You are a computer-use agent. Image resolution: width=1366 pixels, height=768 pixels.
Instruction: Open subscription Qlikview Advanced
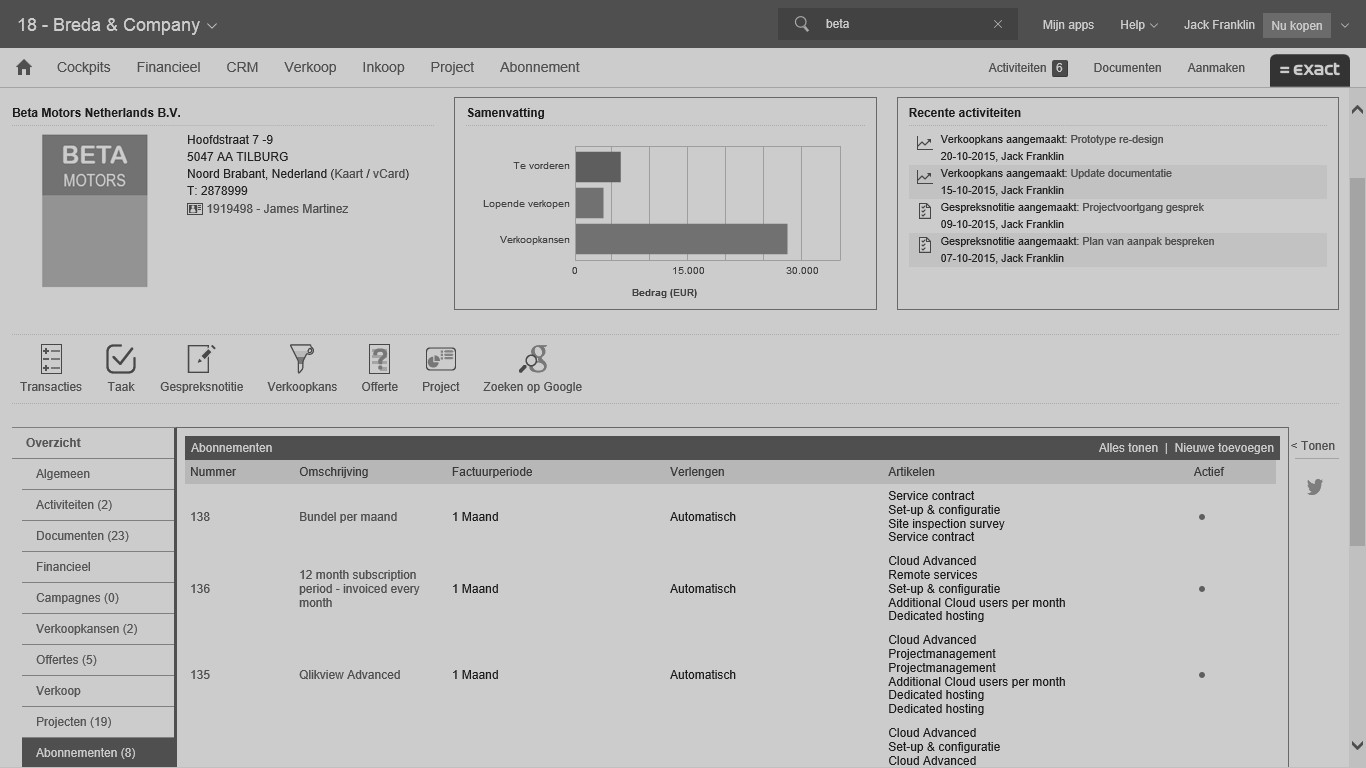pos(349,675)
